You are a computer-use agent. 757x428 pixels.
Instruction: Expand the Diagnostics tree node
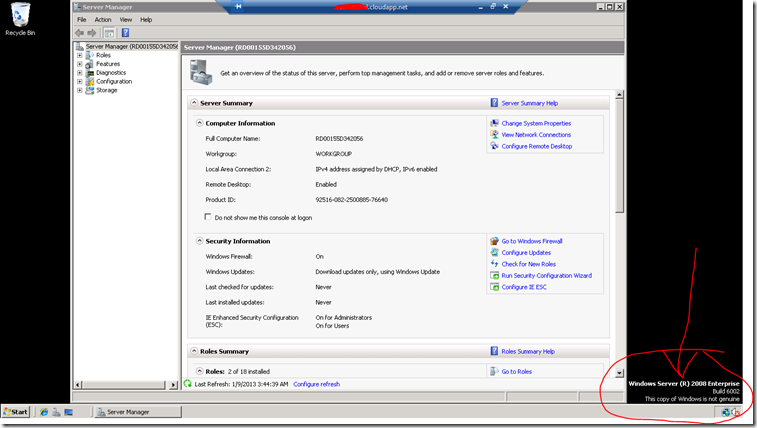[80, 72]
